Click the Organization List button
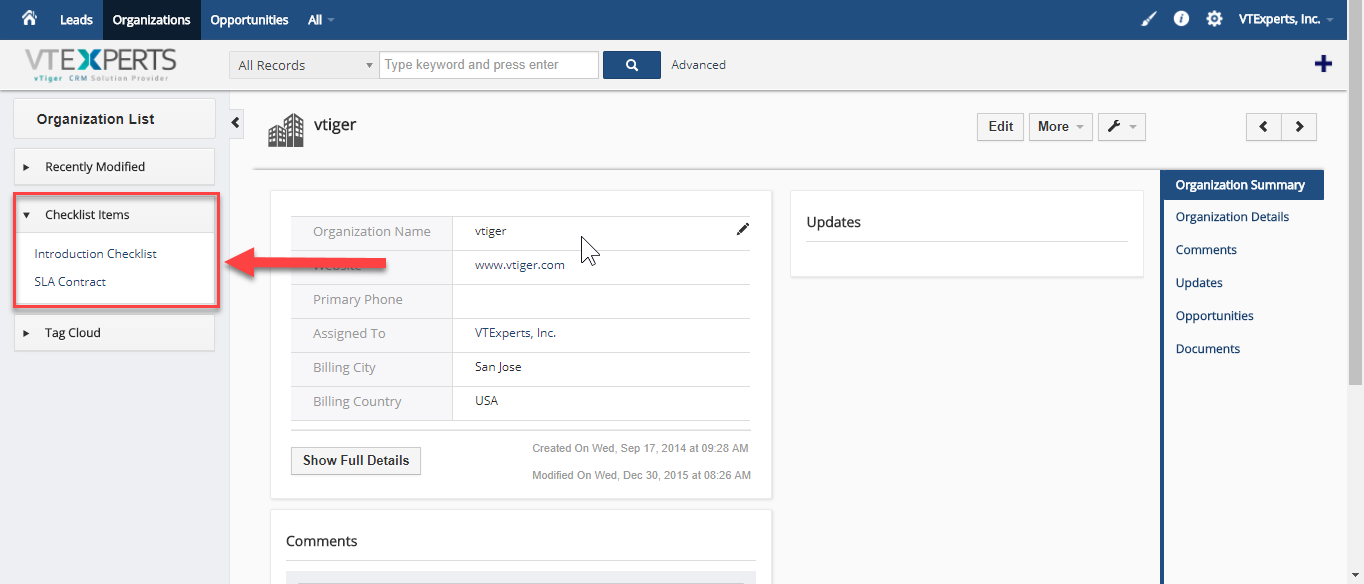The width and height of the screenshot is (1364, 584). [114, 119]
